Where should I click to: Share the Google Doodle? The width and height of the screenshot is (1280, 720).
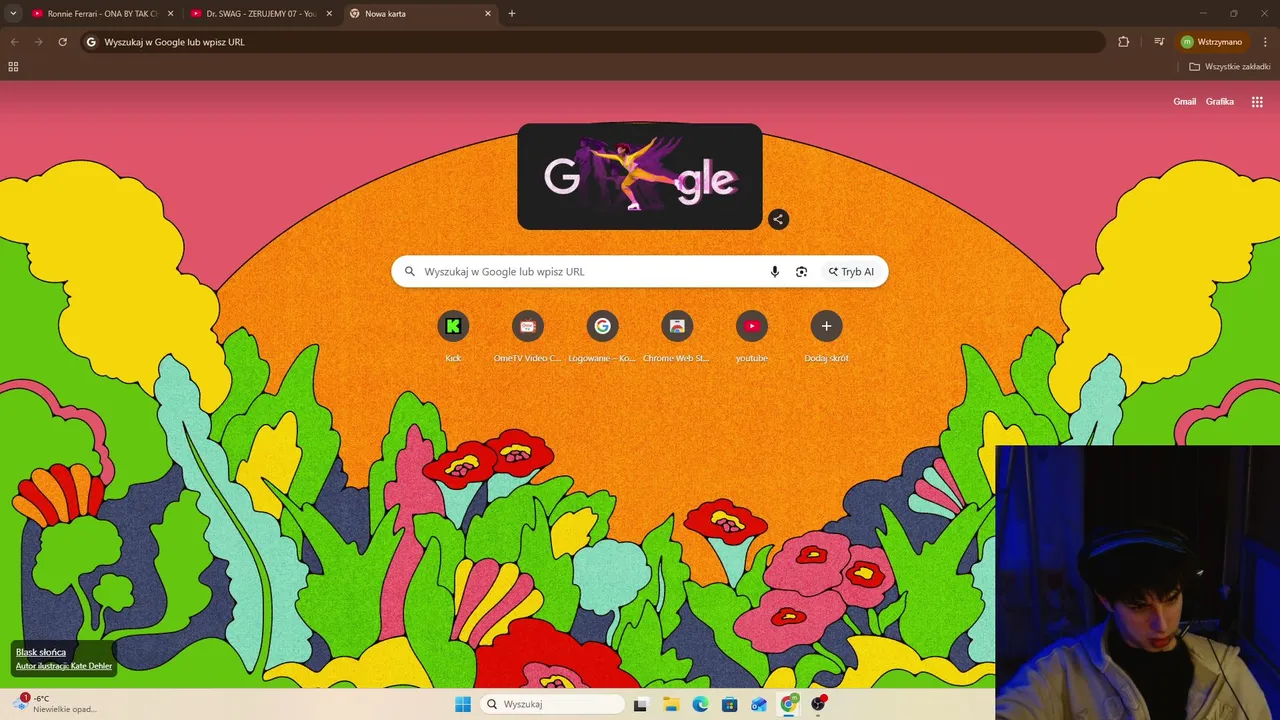pyautogui.click(x=778, y=219)
